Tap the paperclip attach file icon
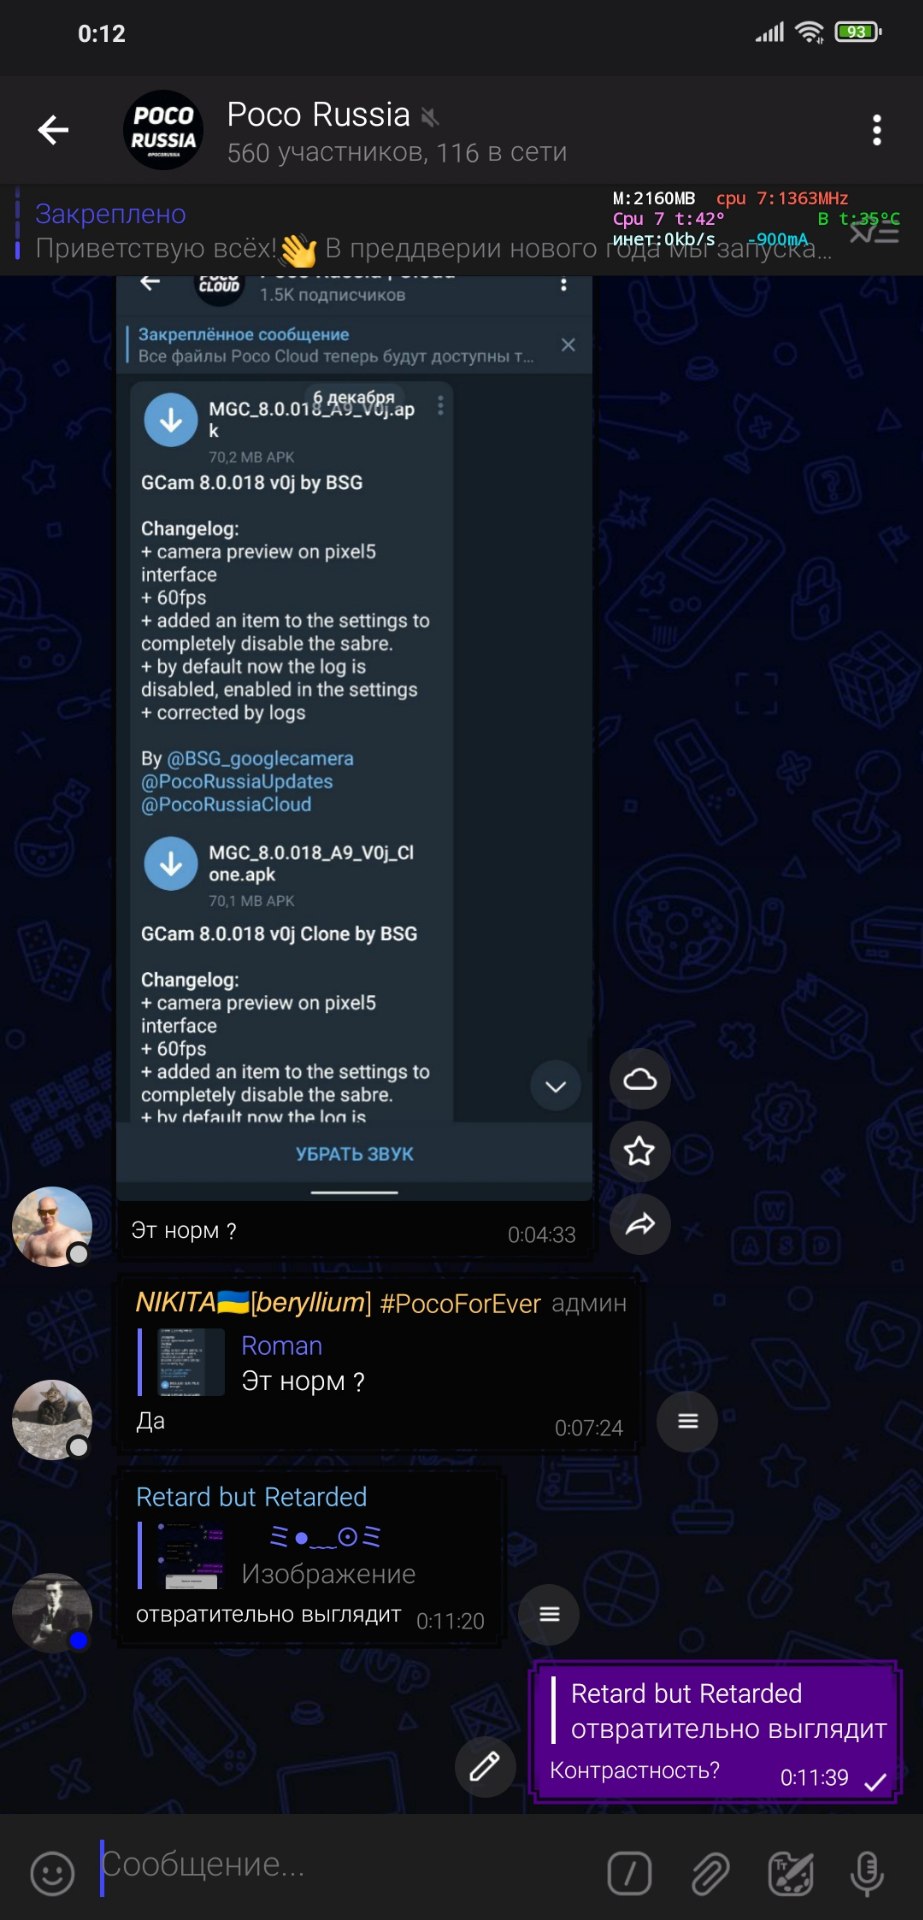 pyautogui.click(x=710, y=1873)
